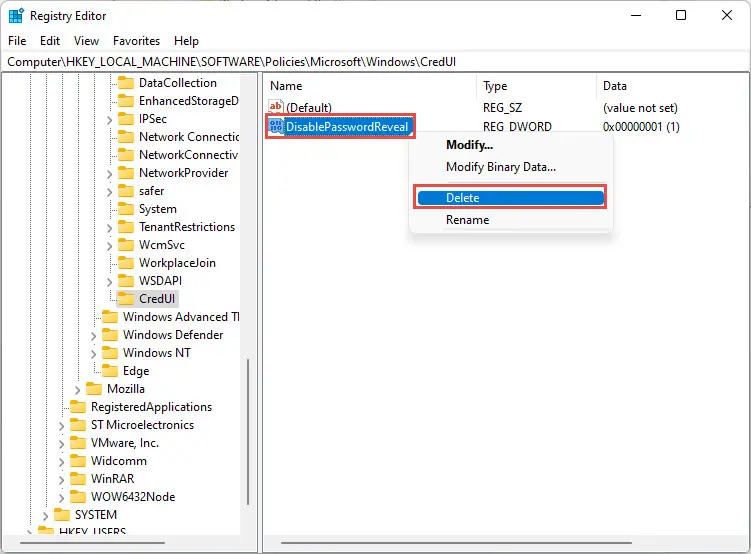Click the registry path address bar
The height and width of the screenshot is (554, 751).
[375, 62]
